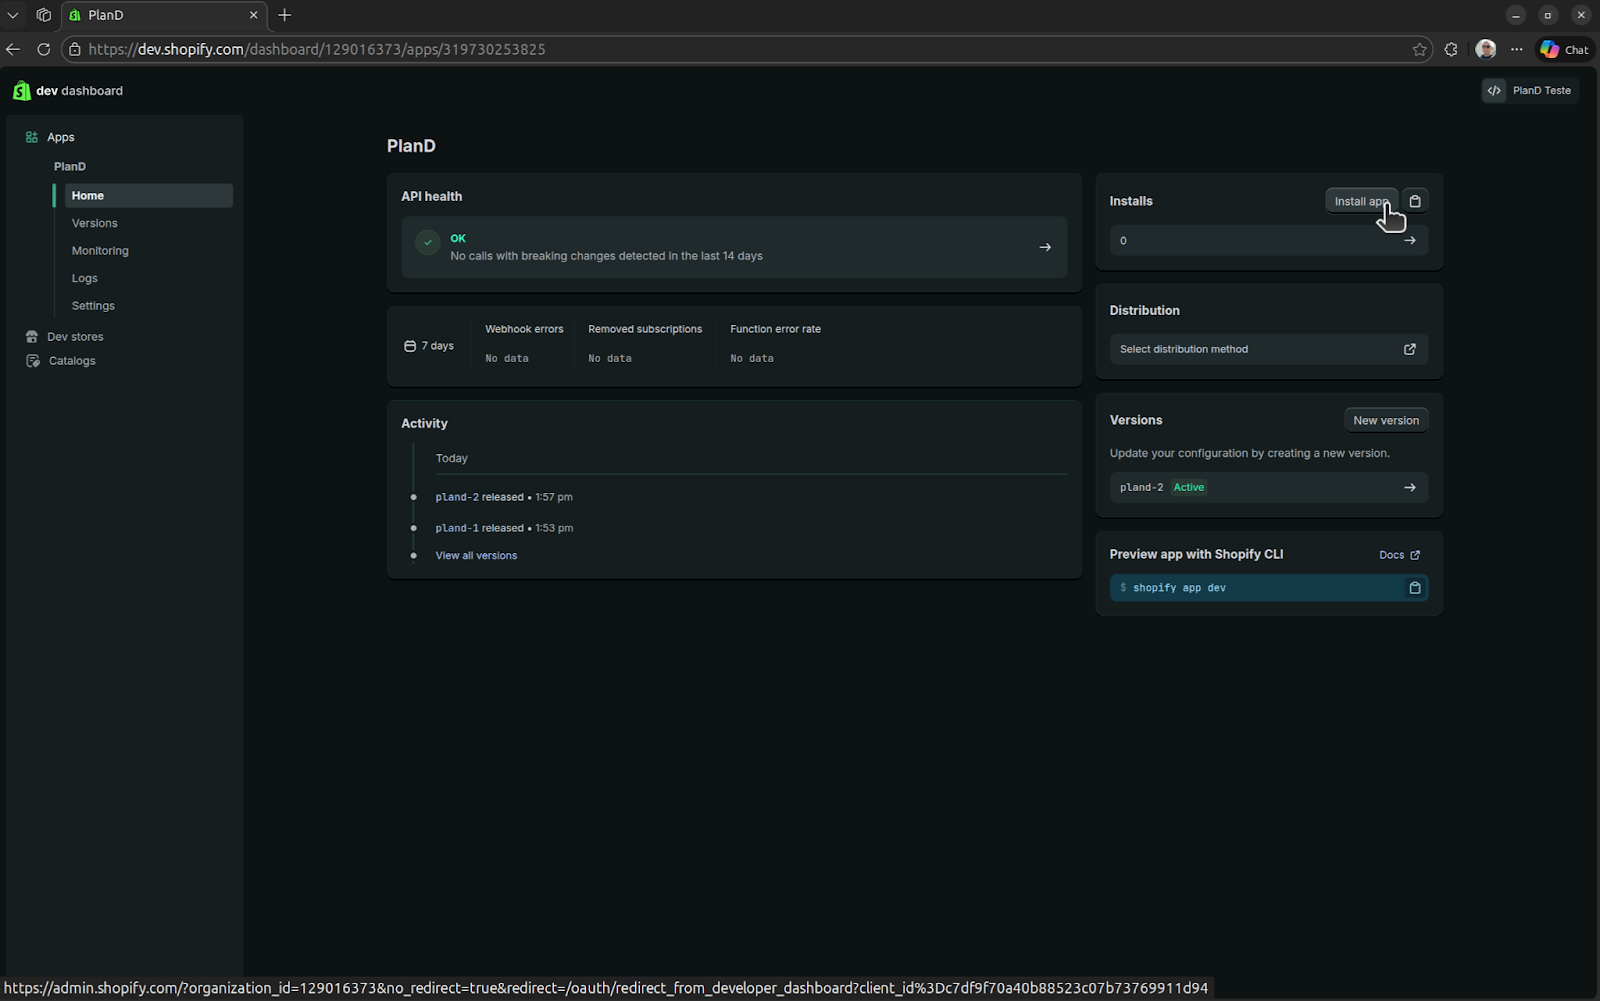Click the Function error rate metric label
The height and width of the screenshot is (1001, 1600).
coord(775,329)
